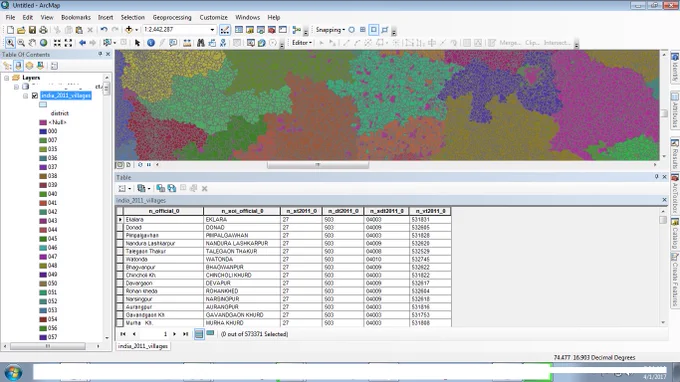Select the Pan hand tool
This screenshot has width=680, height=382.
(32, 43)
